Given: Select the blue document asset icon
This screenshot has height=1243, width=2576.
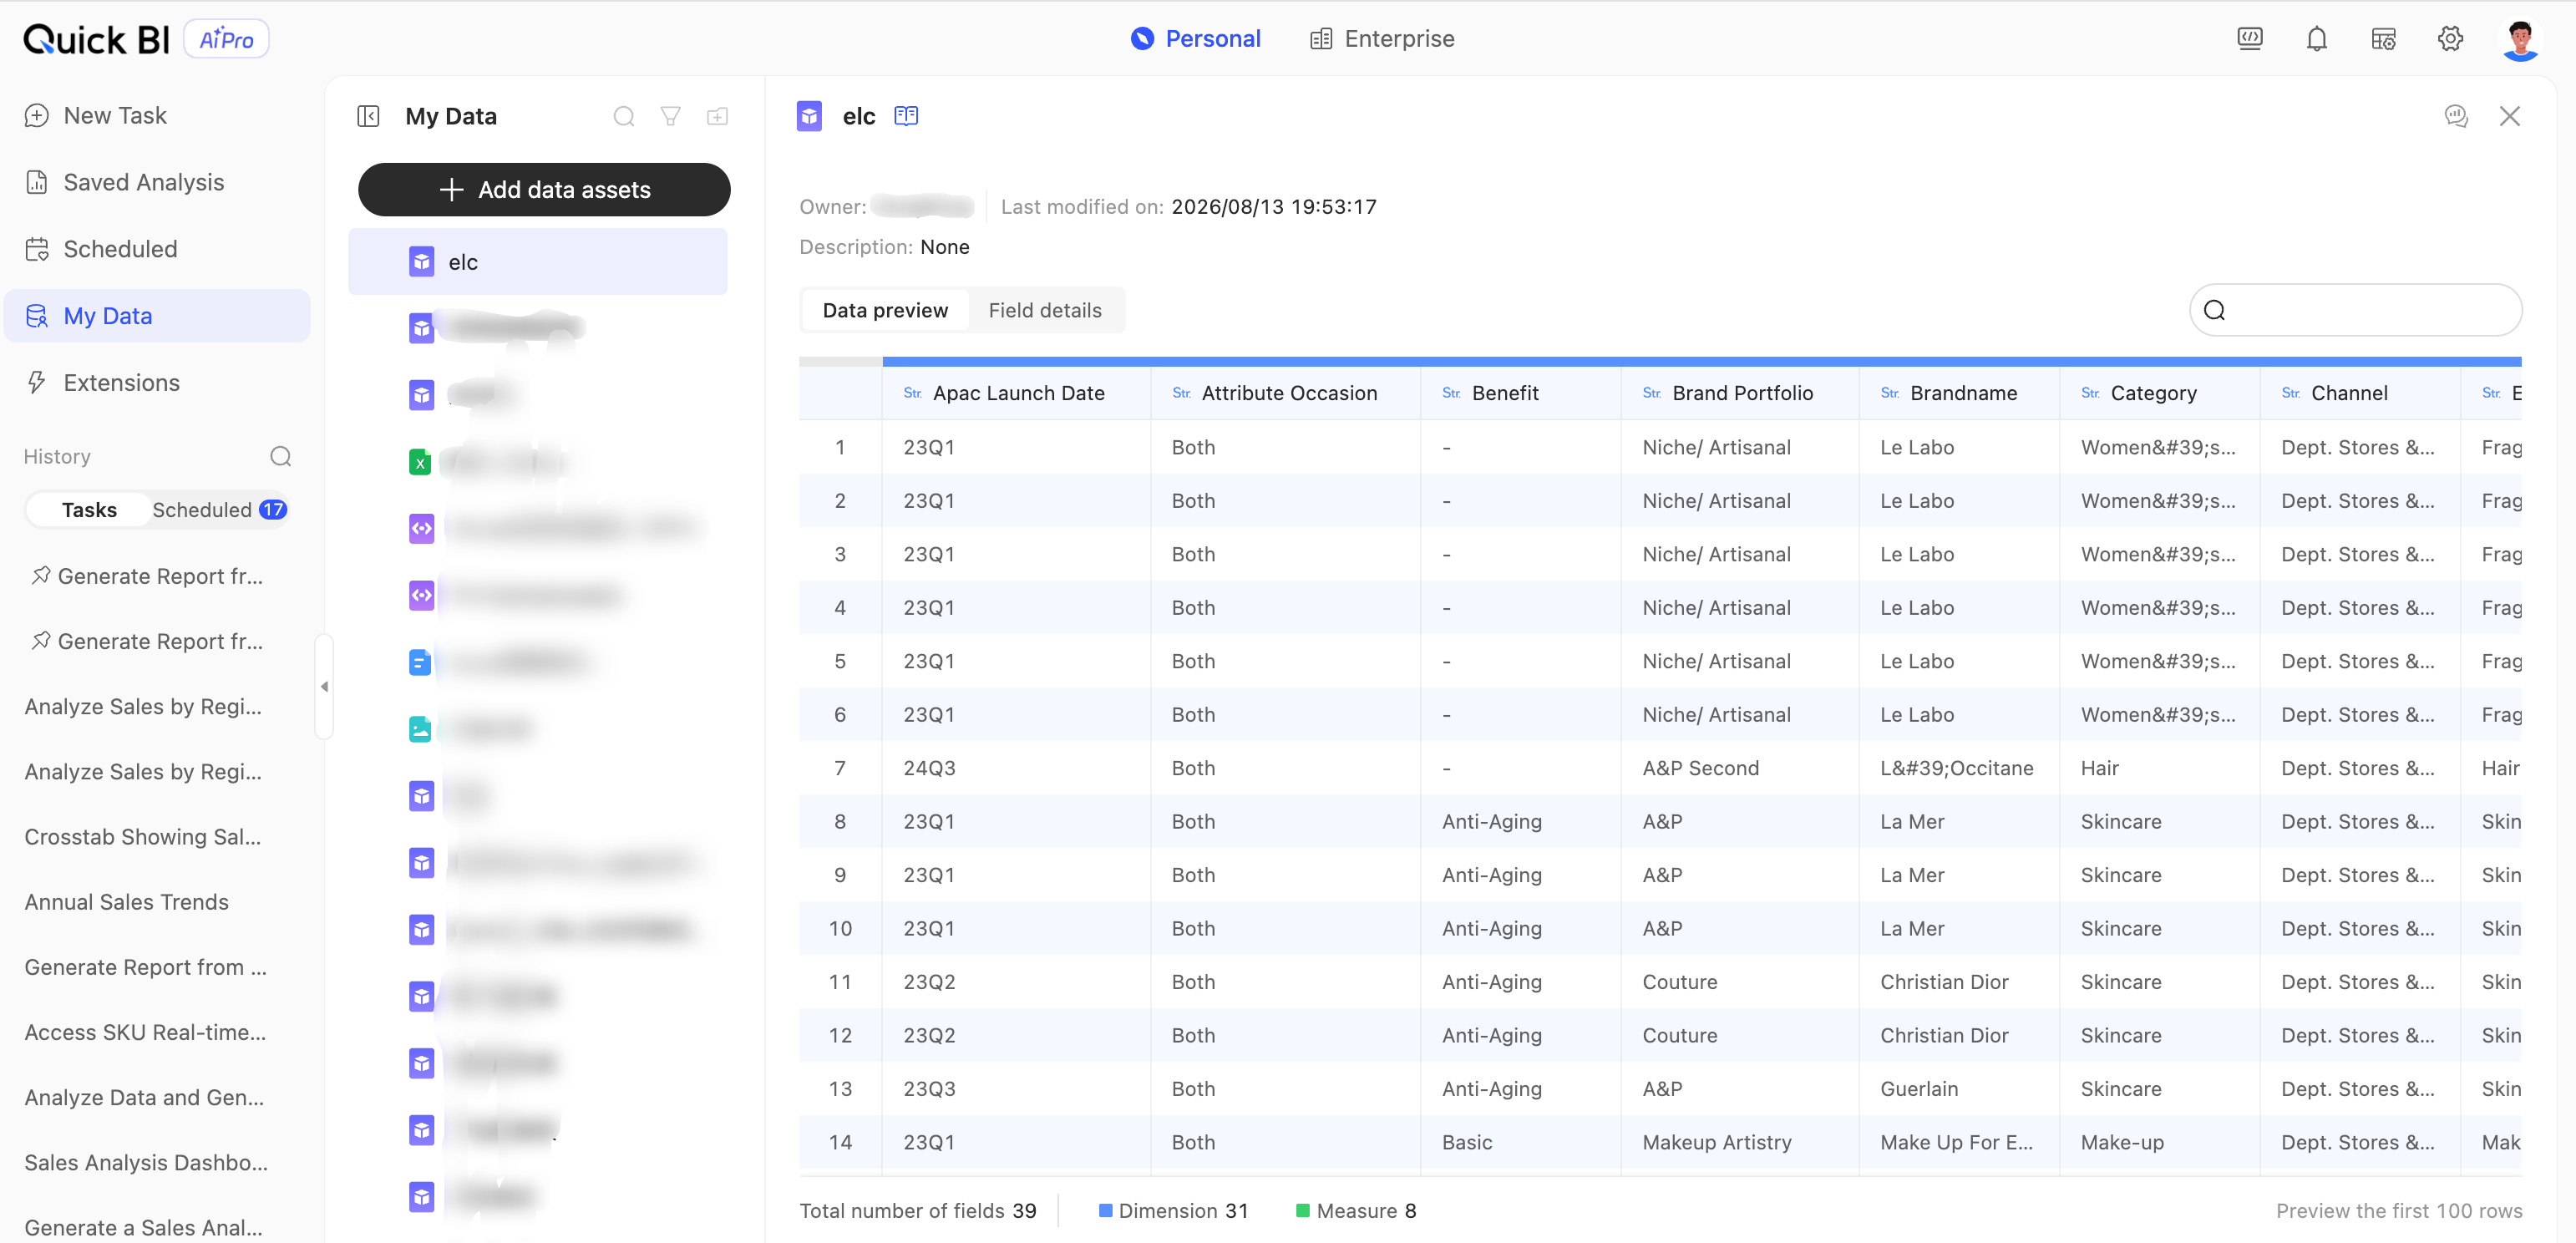Looking at the screenshot, I should (420, 662).
